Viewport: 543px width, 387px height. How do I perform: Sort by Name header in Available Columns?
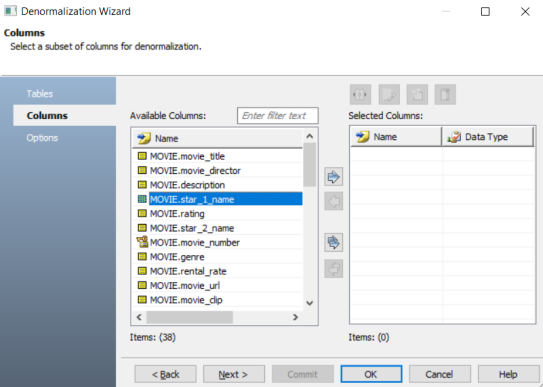click(217, 138)
